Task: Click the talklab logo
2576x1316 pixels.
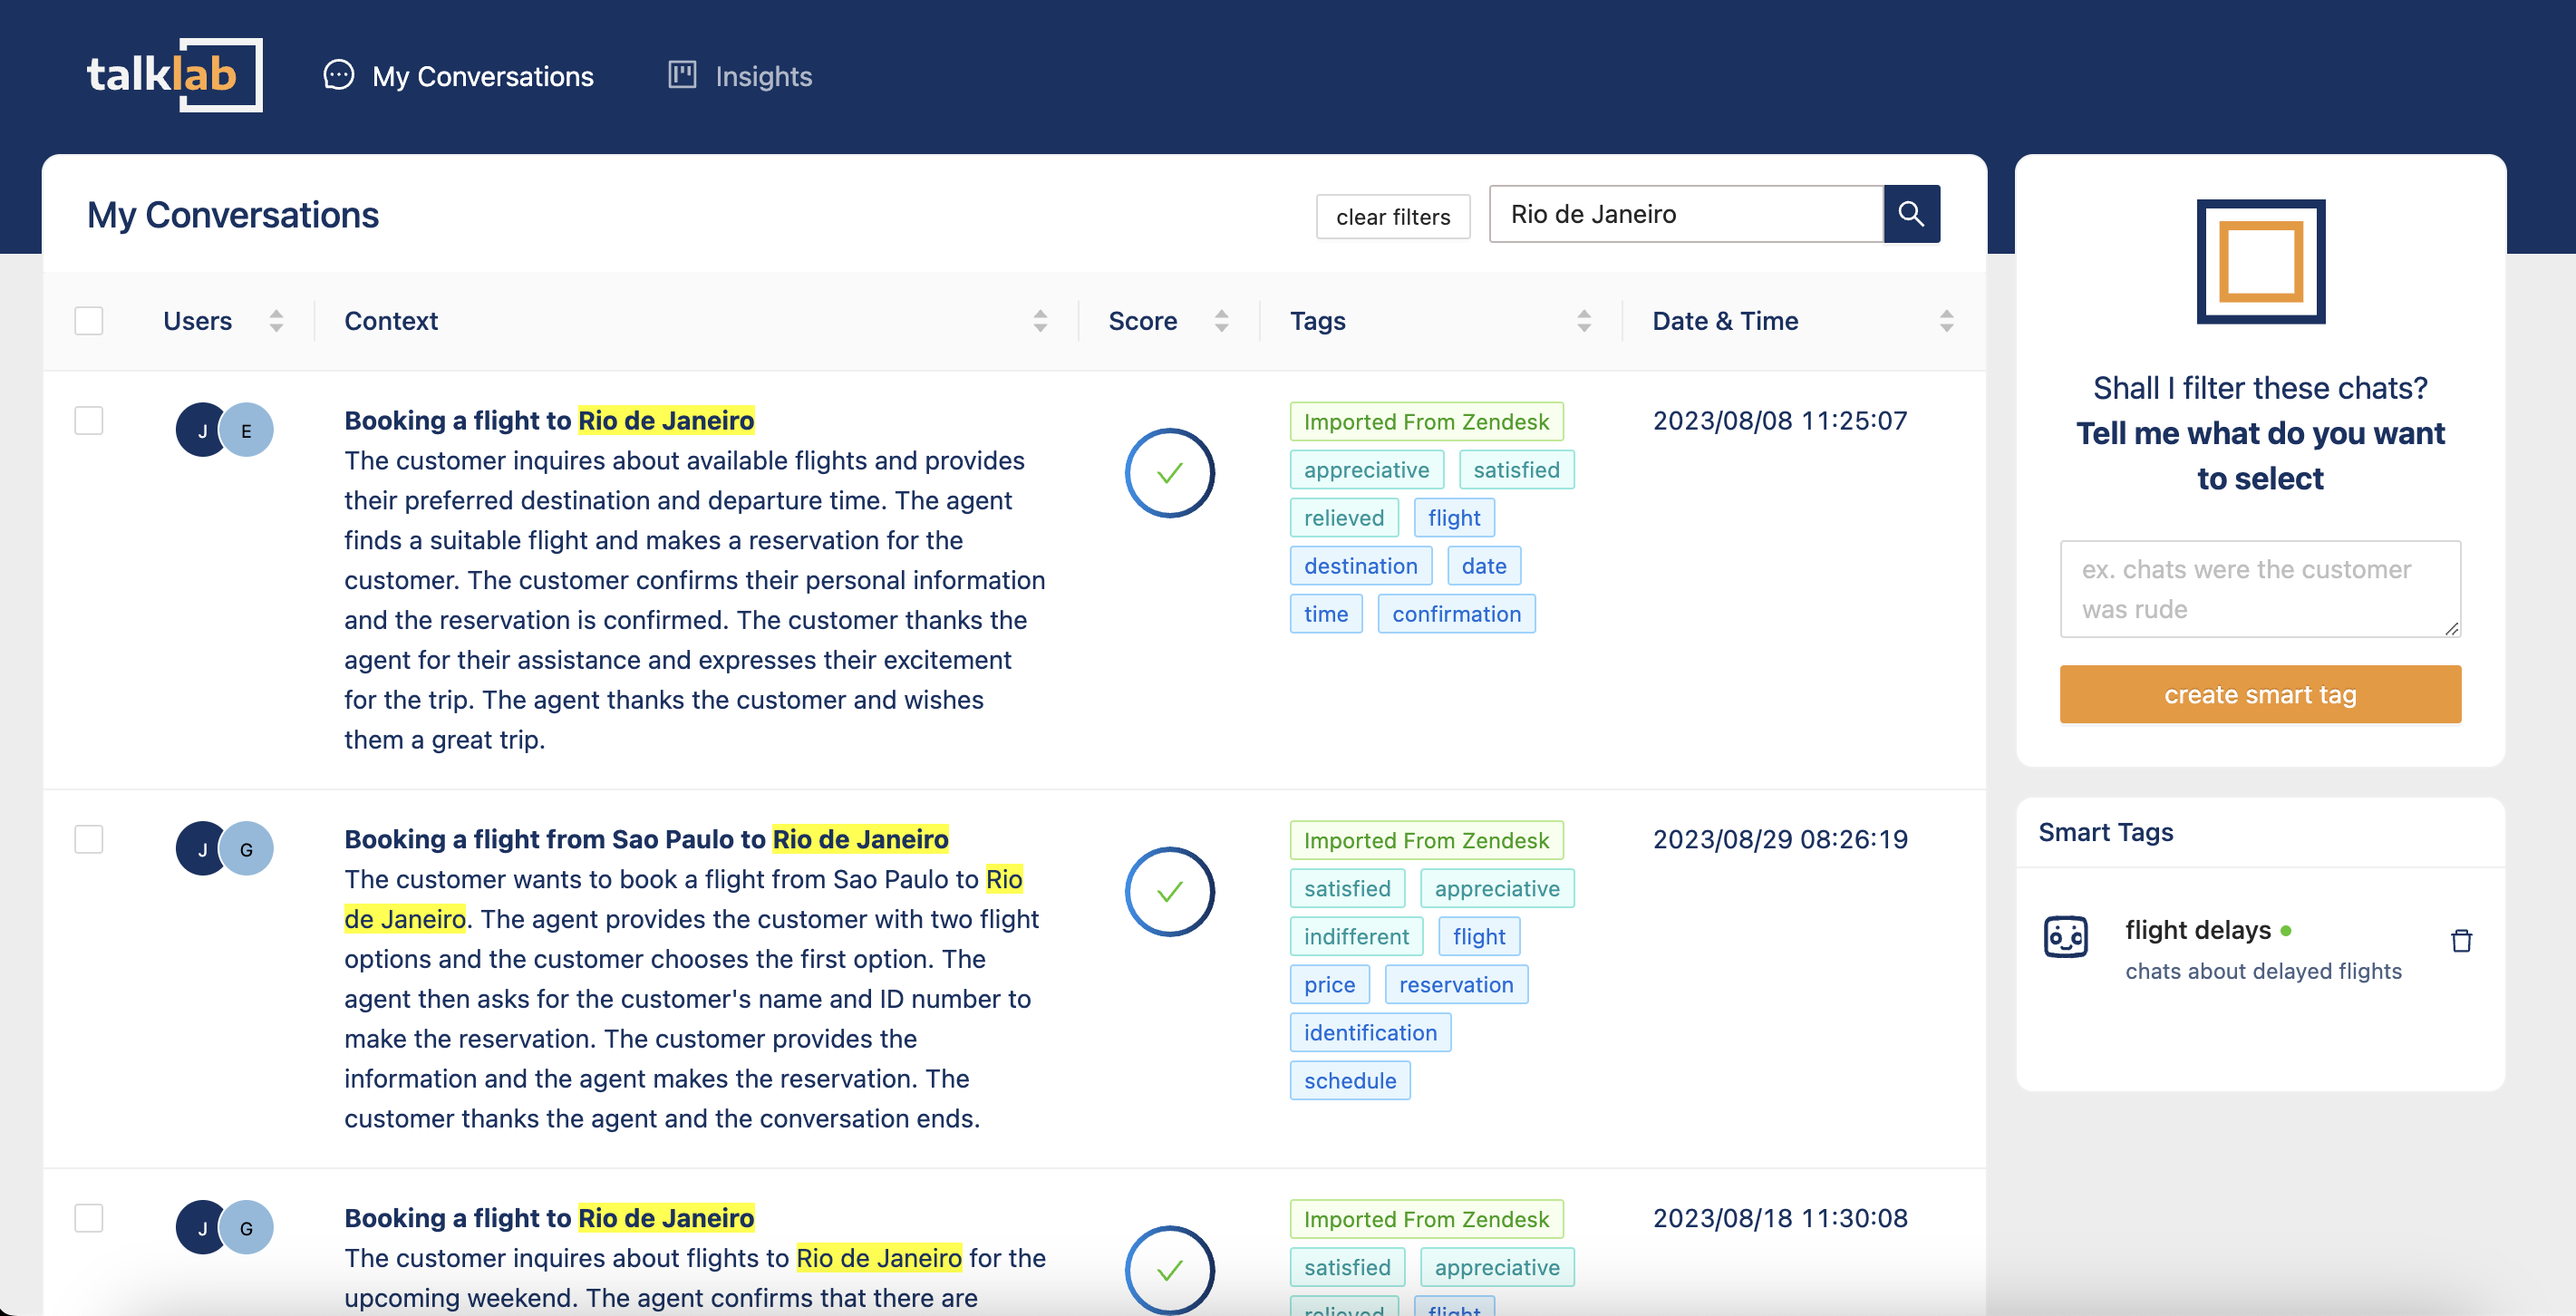Action: click(x=175, y=75)
